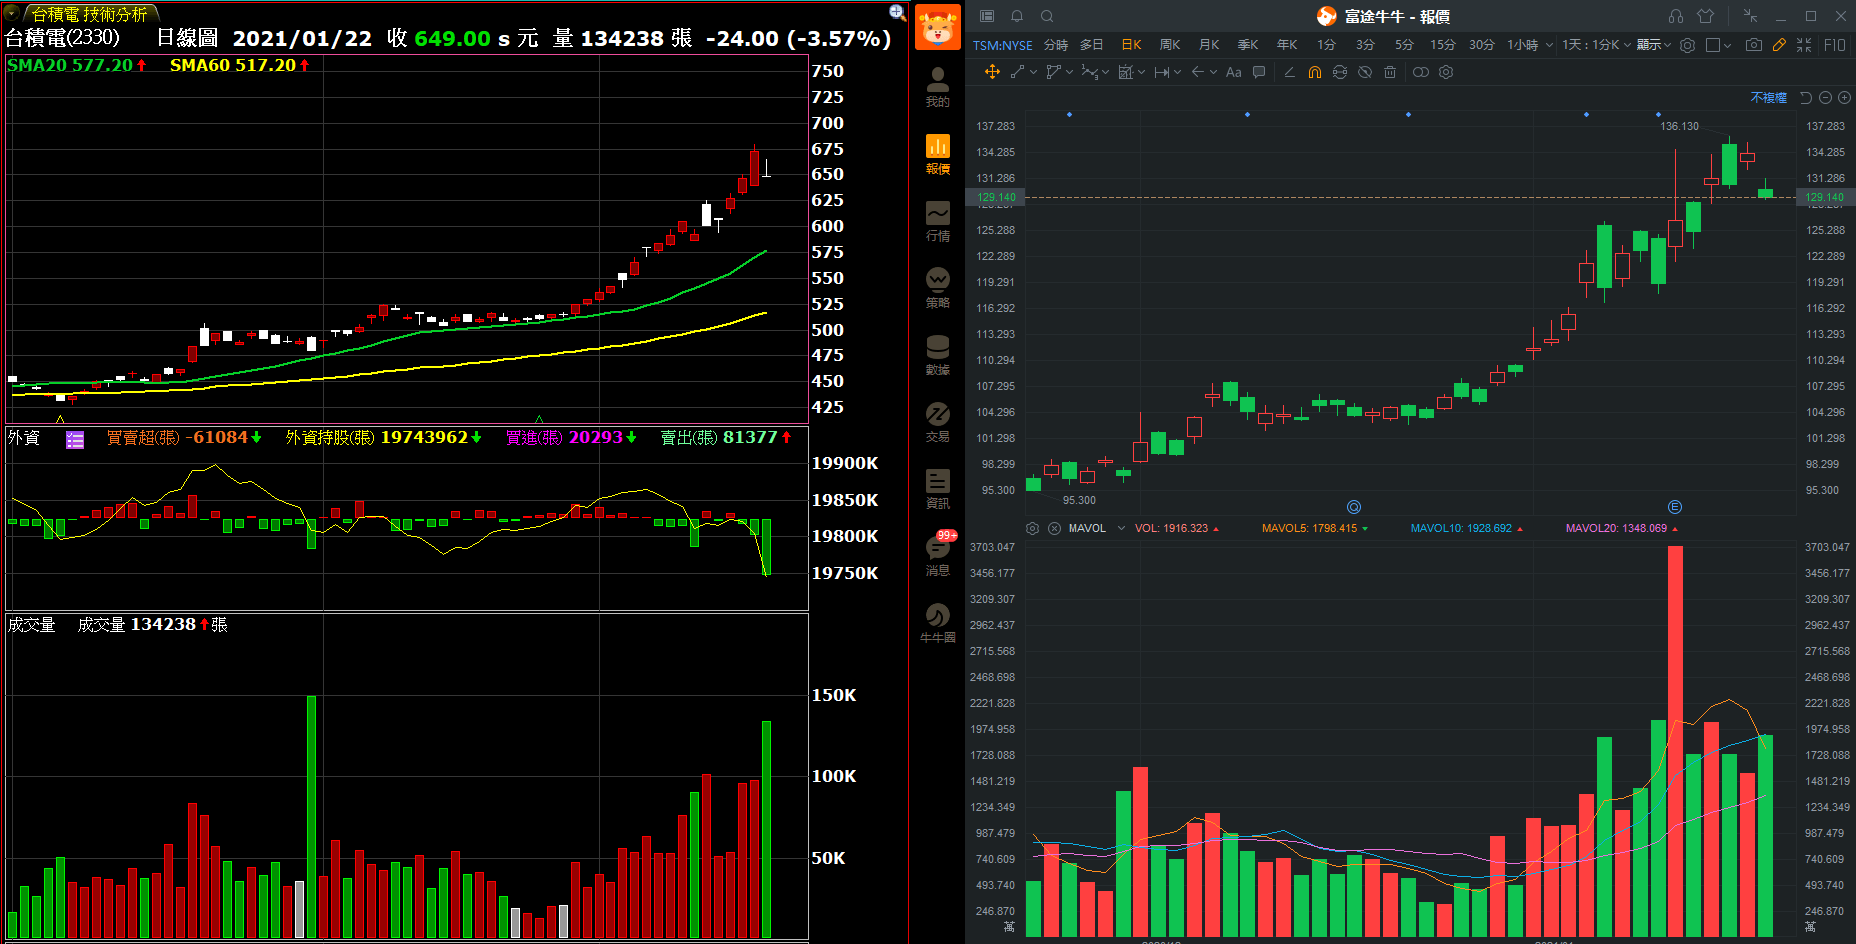
Task: Zoom out chart with minus button
Action: (1825, 98)
